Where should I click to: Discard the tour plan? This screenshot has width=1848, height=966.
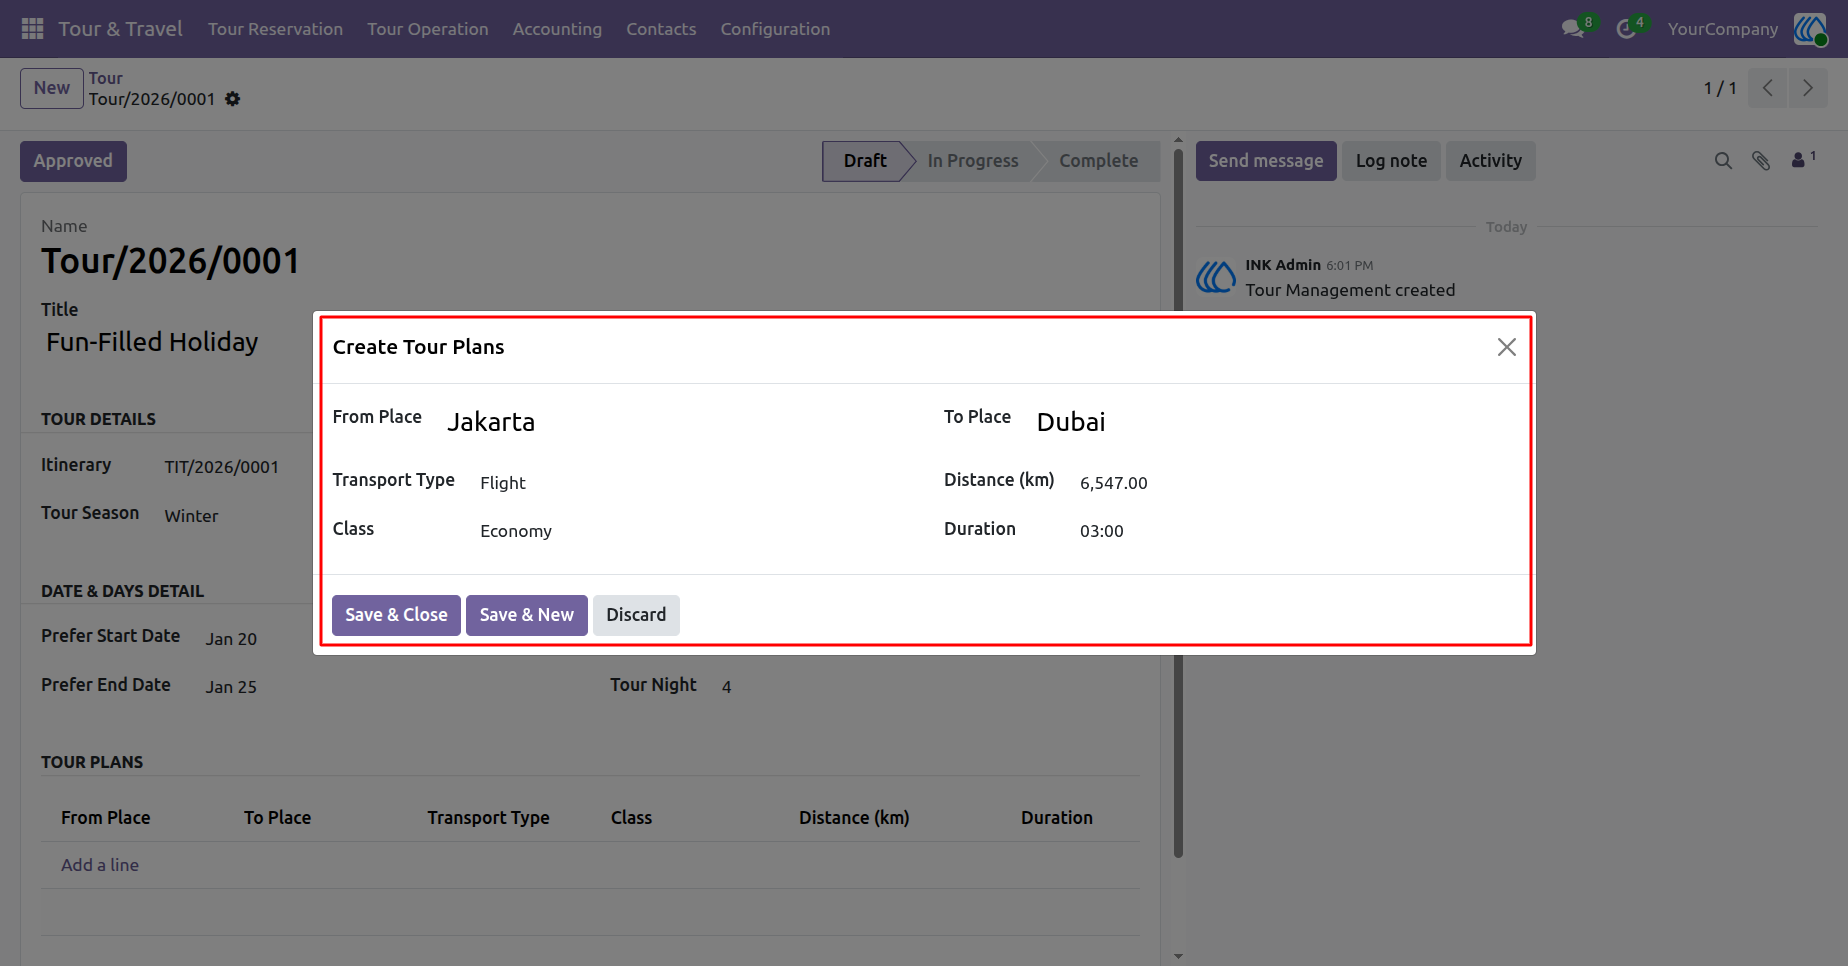[x=636, y=615]
